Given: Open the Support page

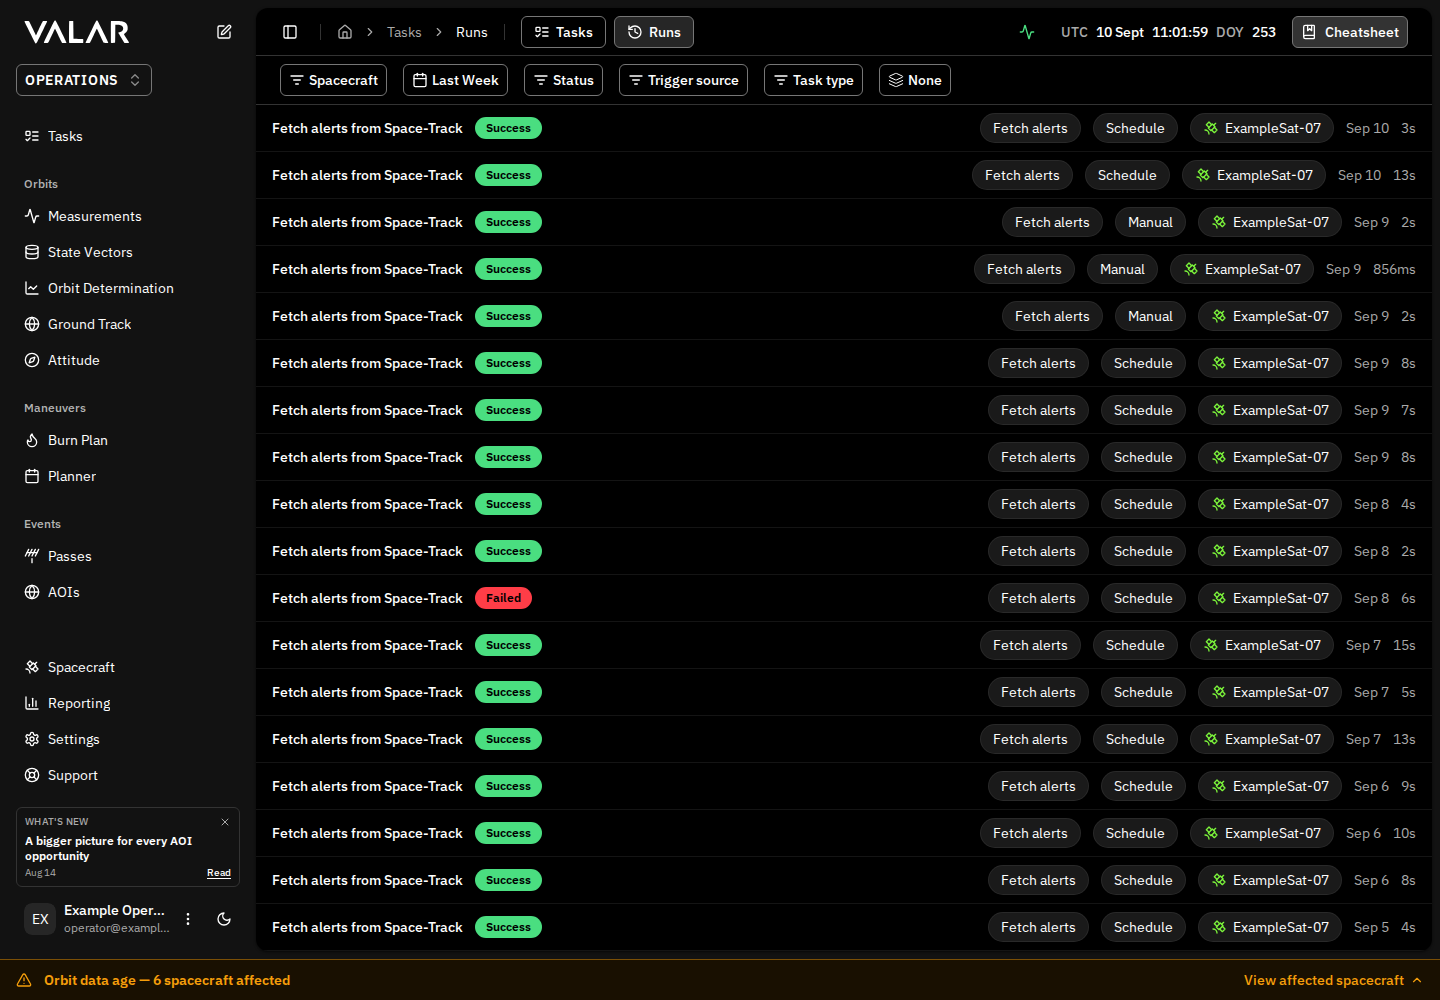Looking at the screenshot, I should tap(128, 775).
